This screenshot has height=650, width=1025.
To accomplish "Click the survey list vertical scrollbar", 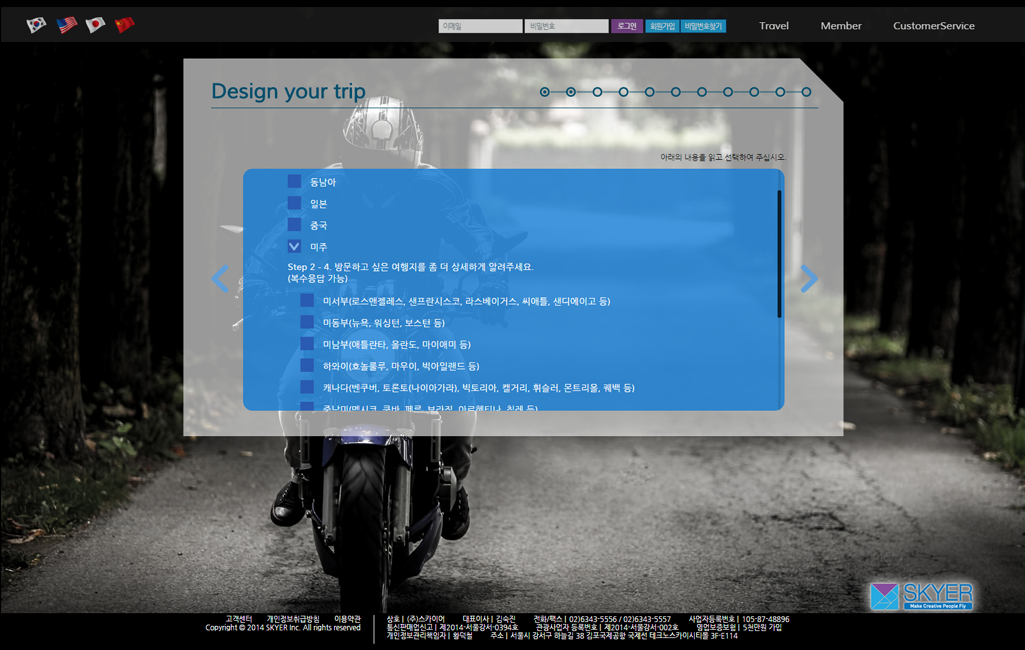I will tap(779, 254).
